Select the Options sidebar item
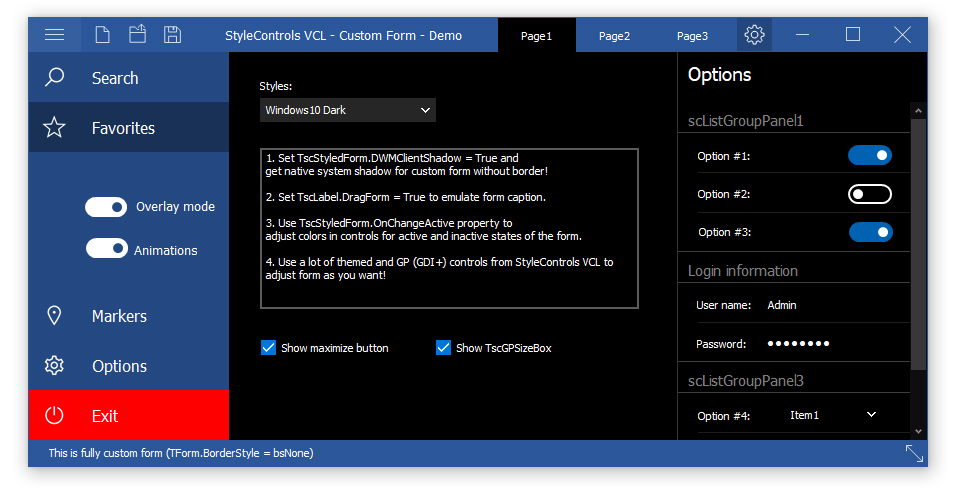This screenshot has width=959, height=494. [x=128, y=366]
